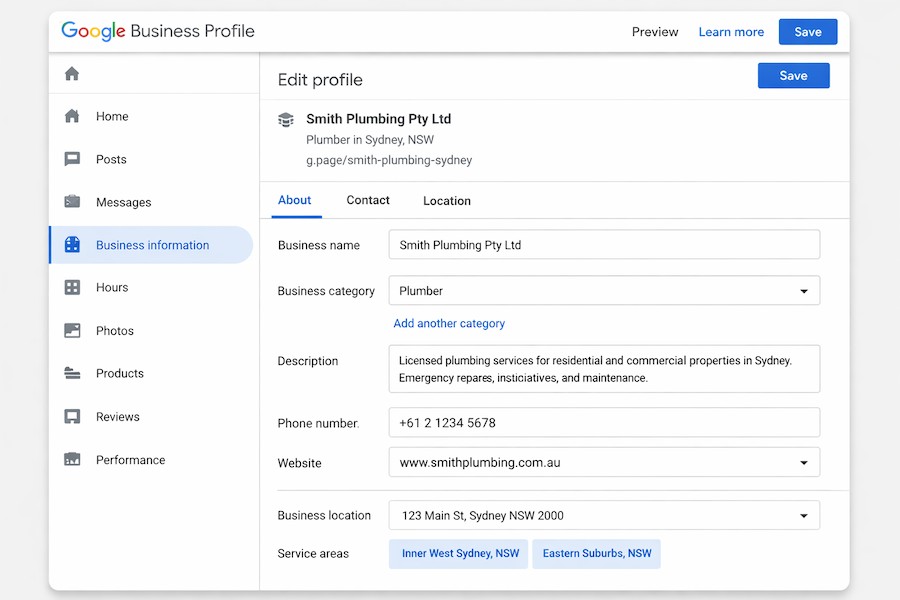
Task: Click the 'Plumber in Sydney, NSW' subtitle
Action: (370, 140)
